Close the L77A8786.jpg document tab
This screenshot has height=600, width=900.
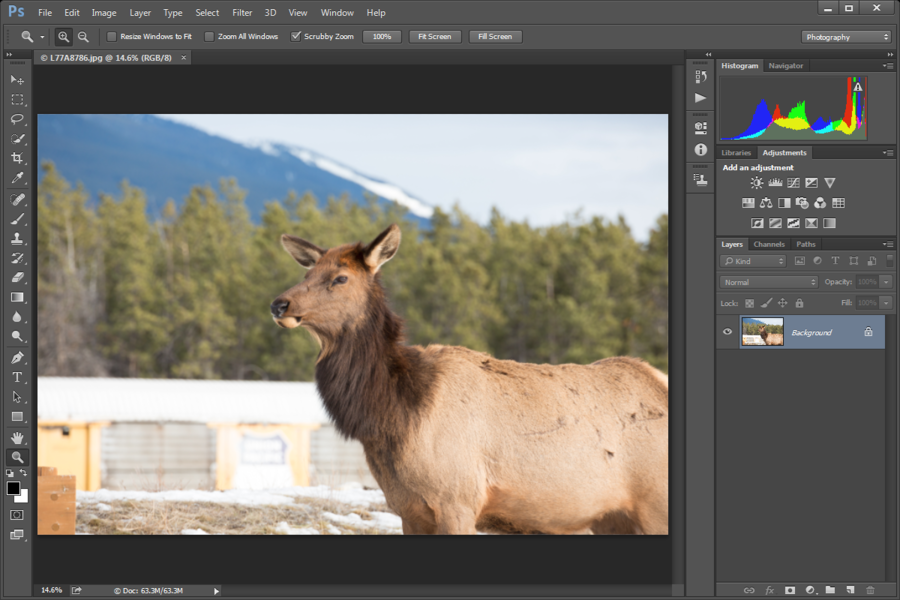184,57
